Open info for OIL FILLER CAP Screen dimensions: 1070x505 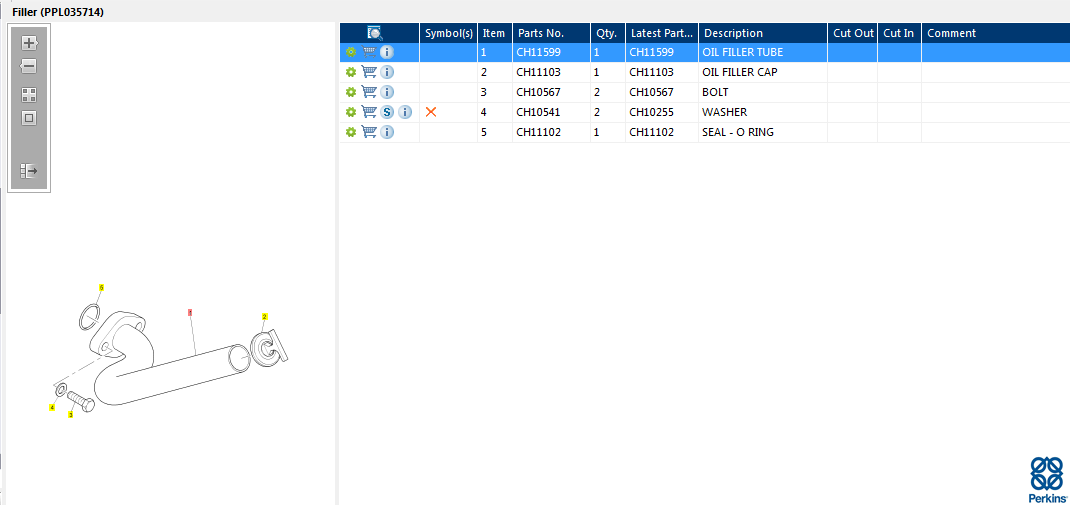[x=387, y=72]
